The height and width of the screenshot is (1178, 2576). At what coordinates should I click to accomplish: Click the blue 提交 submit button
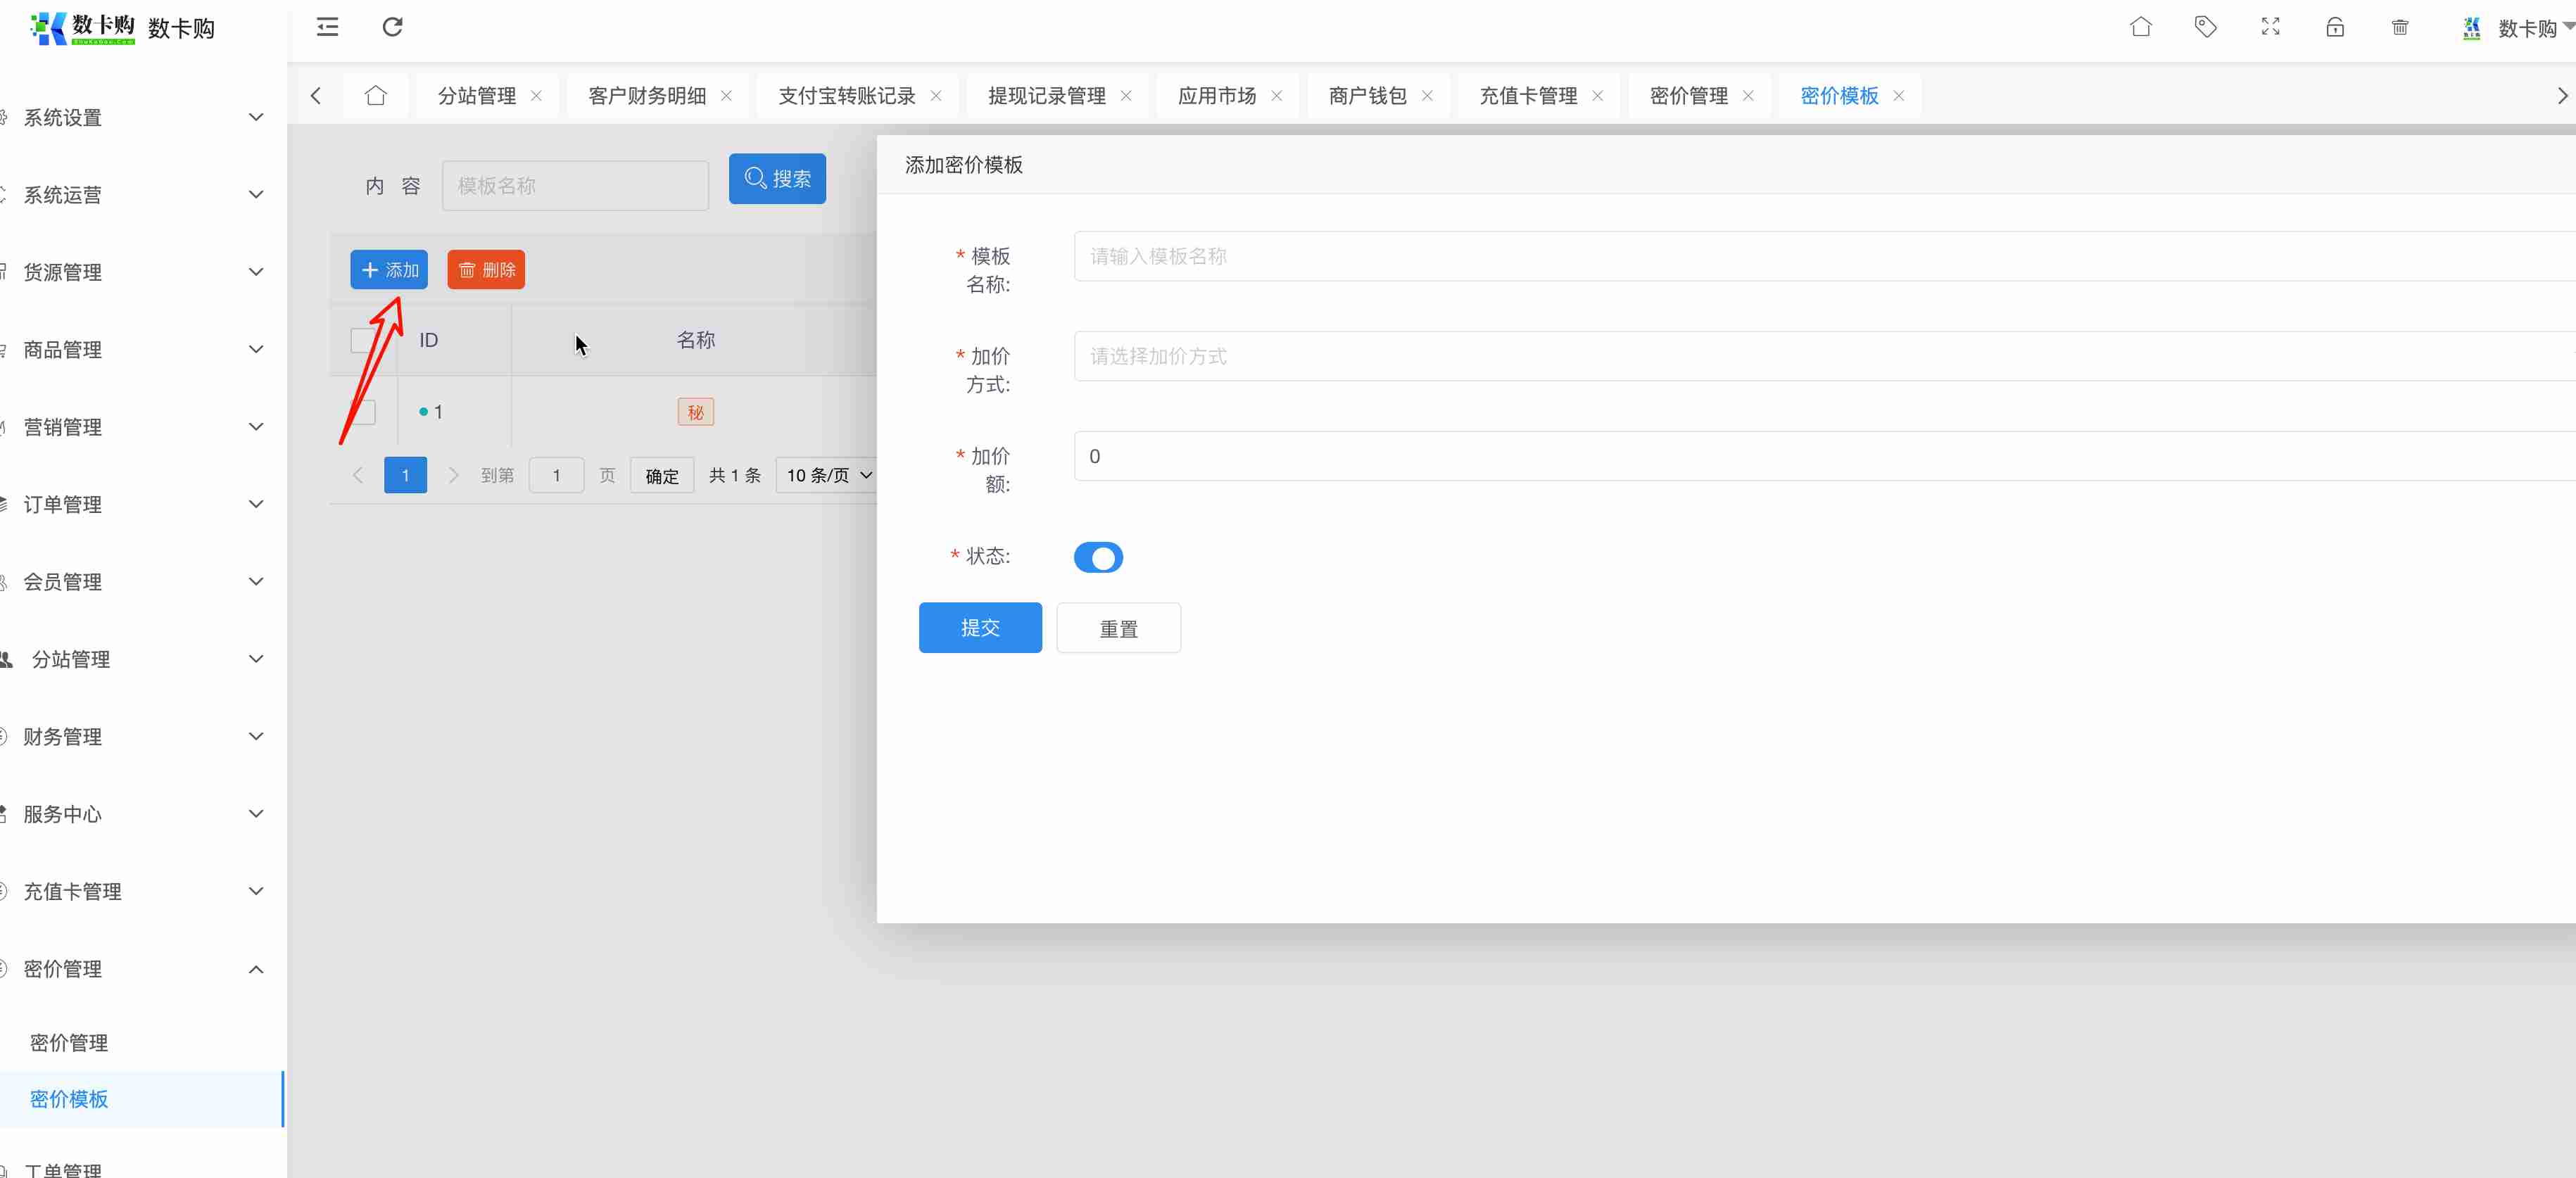click(979, 628)
